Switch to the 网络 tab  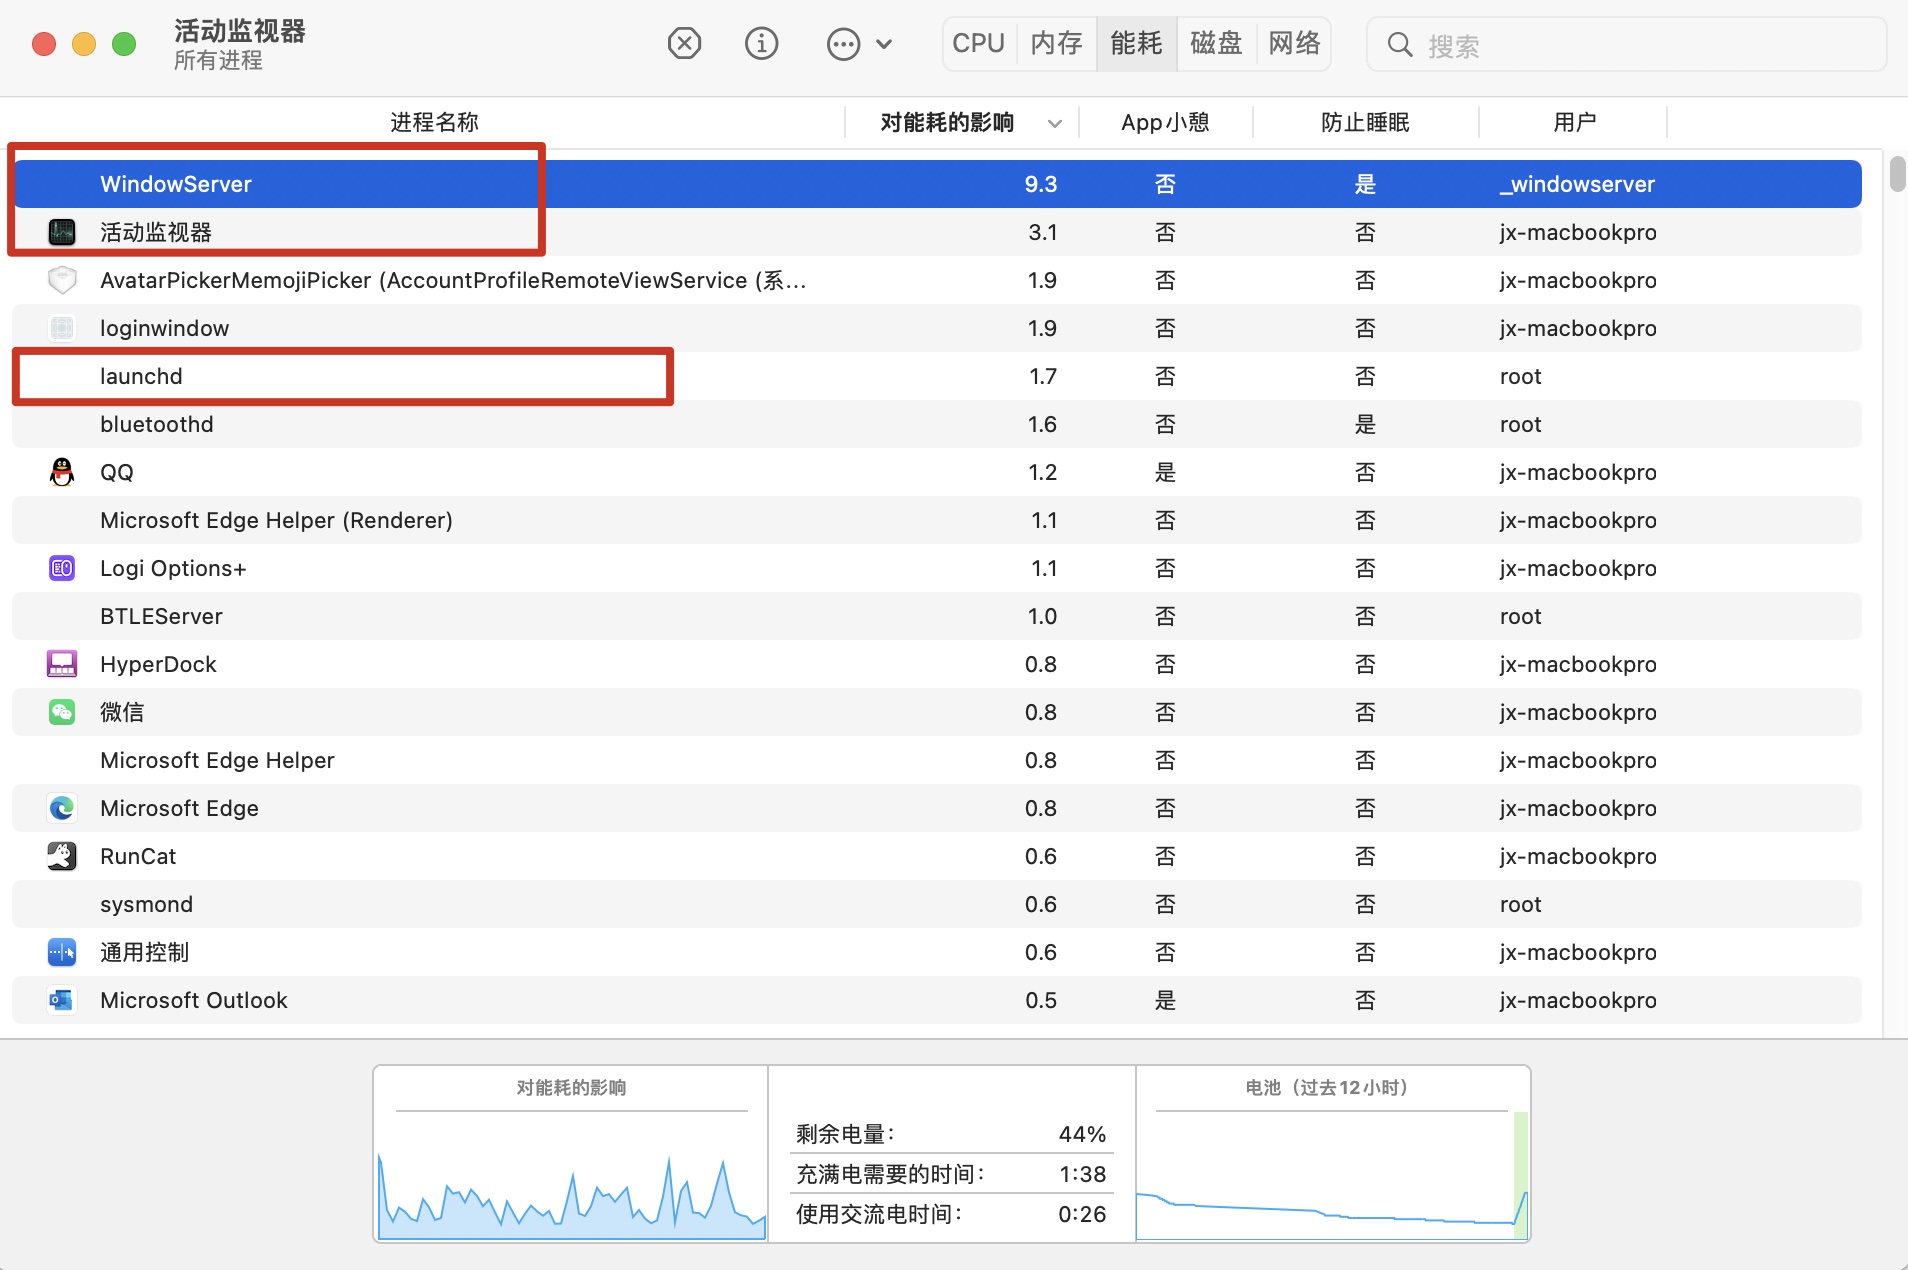point(1294,44)
